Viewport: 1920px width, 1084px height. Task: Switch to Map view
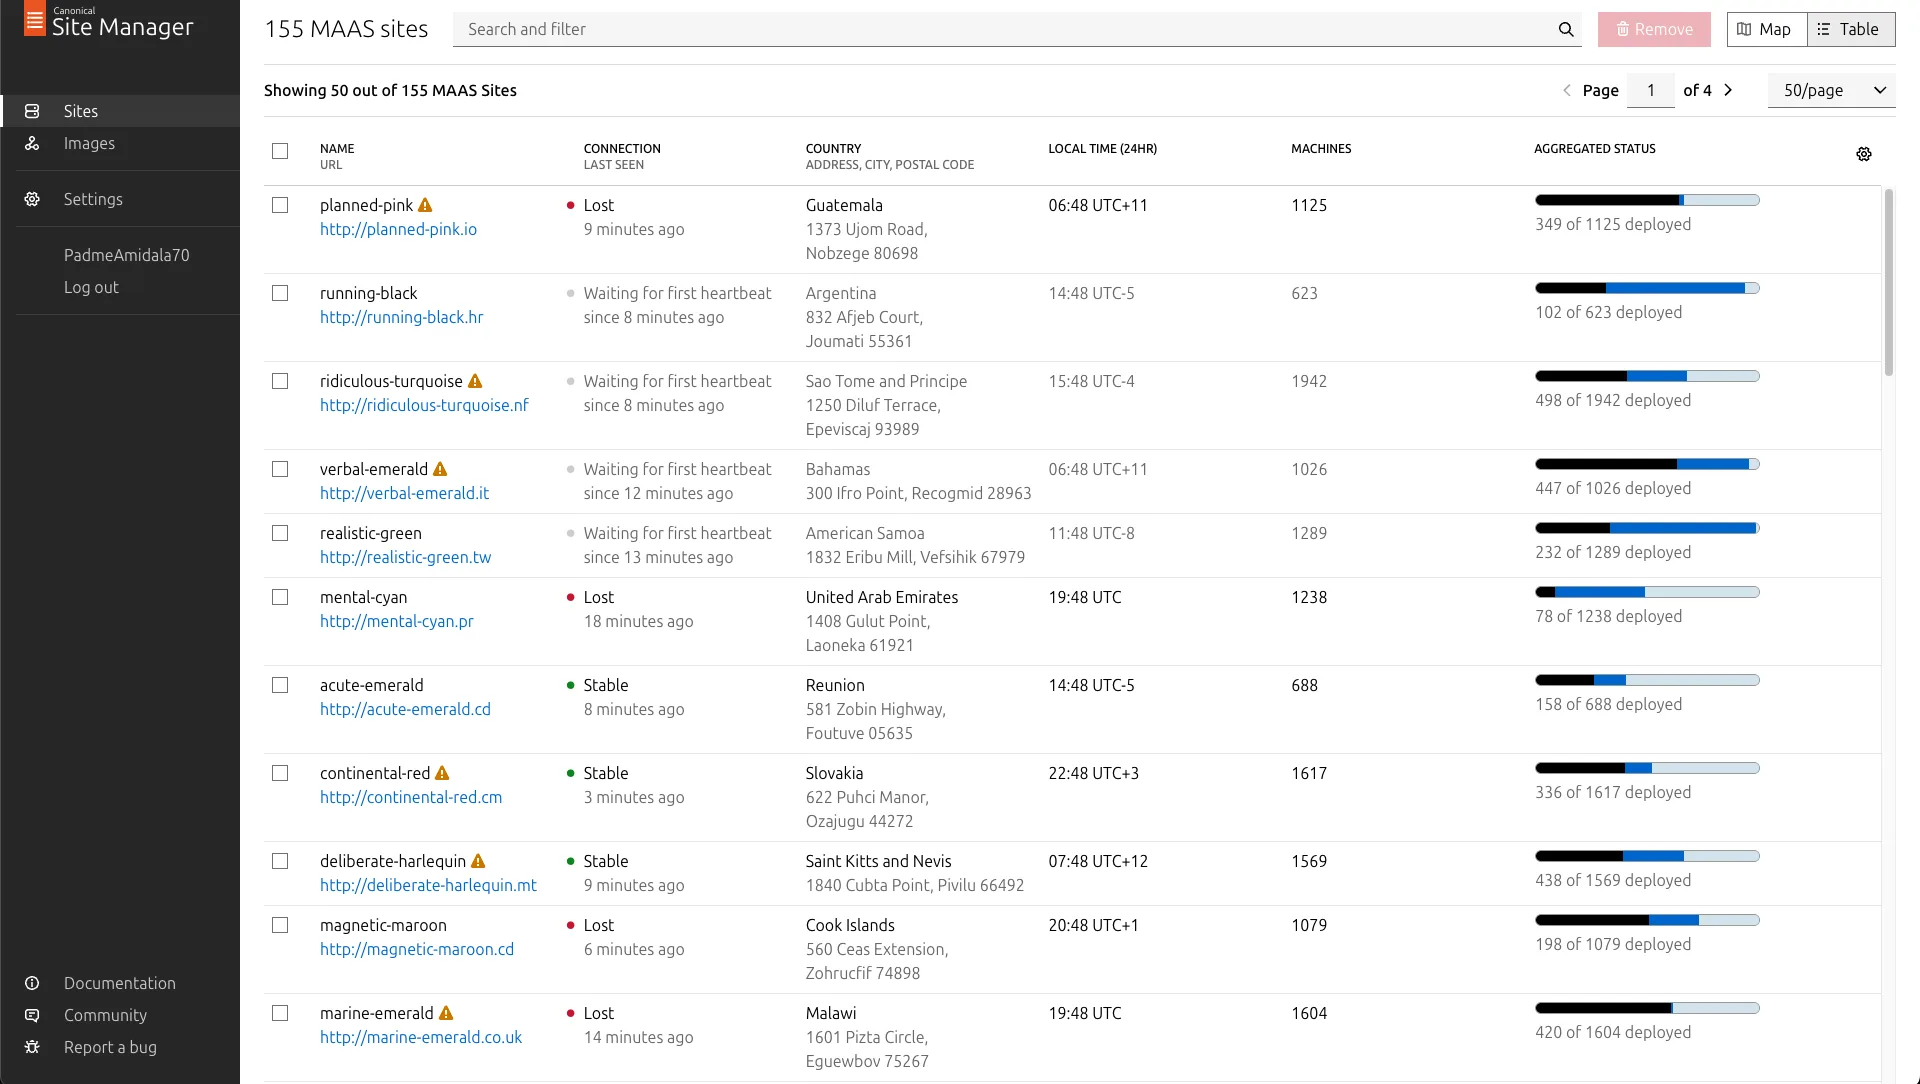tap(1764, 29)
